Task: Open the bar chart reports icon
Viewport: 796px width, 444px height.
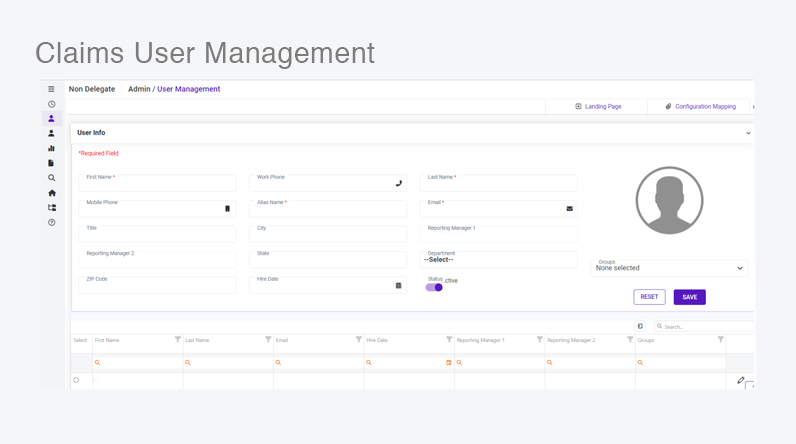Action: (51, 148)
